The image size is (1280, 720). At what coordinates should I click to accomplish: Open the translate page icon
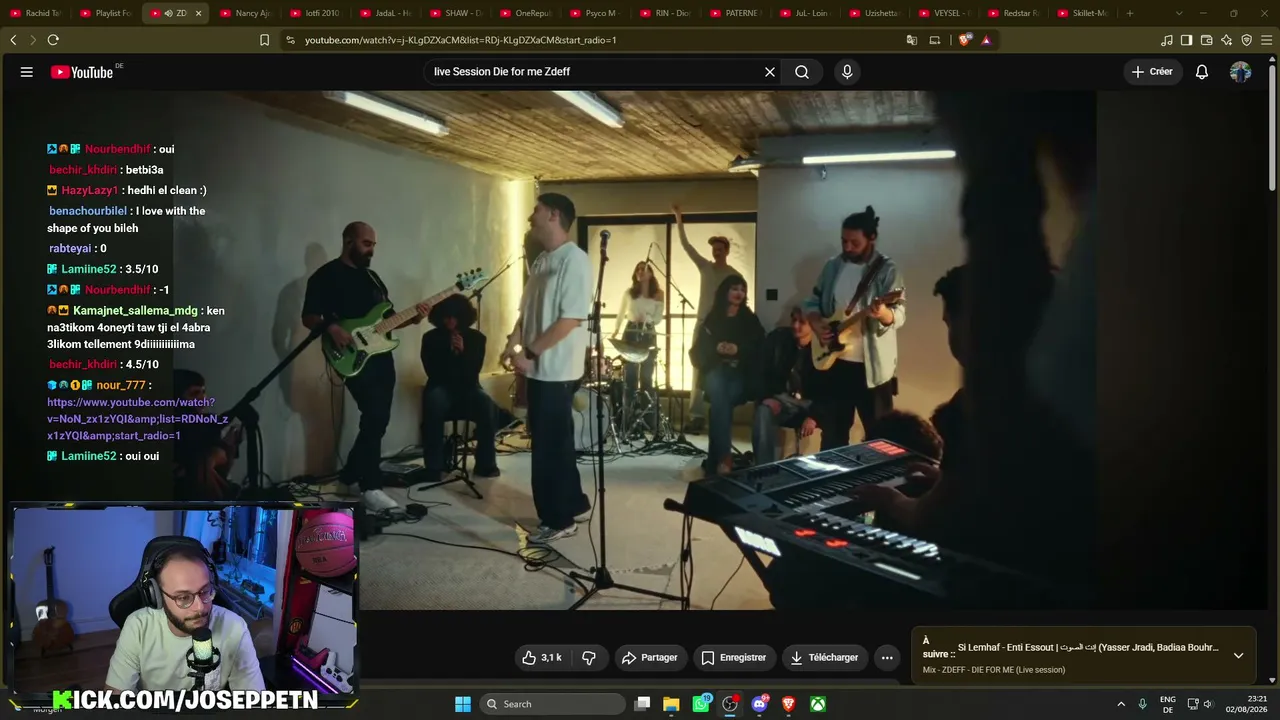912,40
